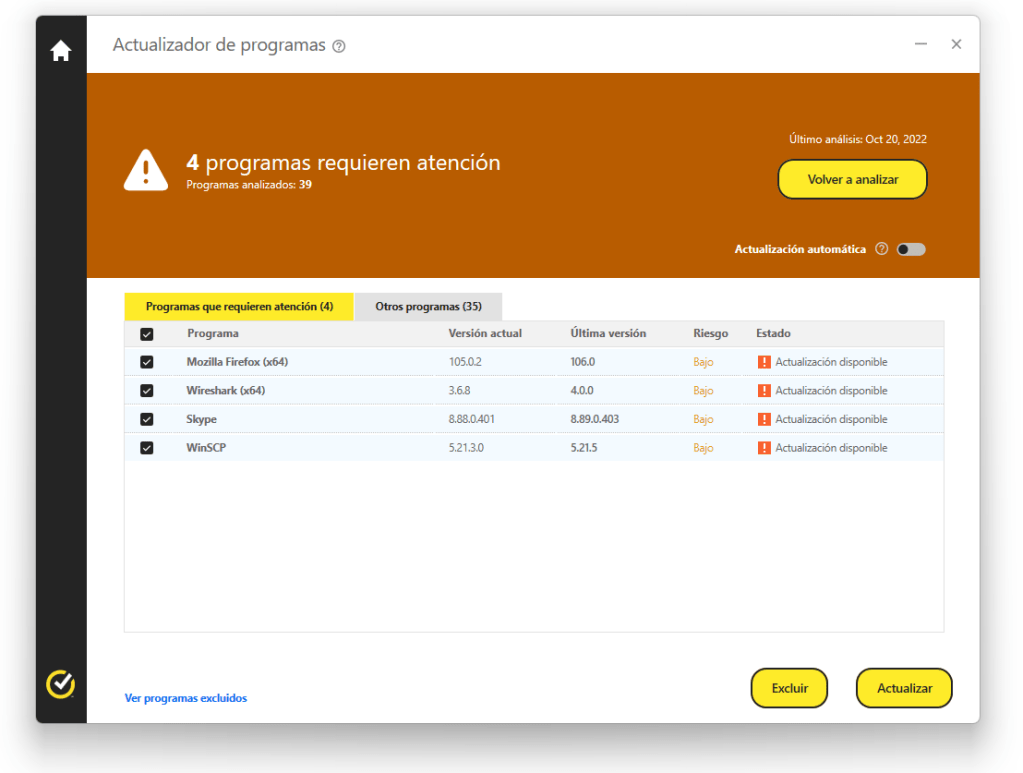Screen dimensions: 1023x773
Task: Click the red alert icon for WinSCP
Action: click(765, 447)
